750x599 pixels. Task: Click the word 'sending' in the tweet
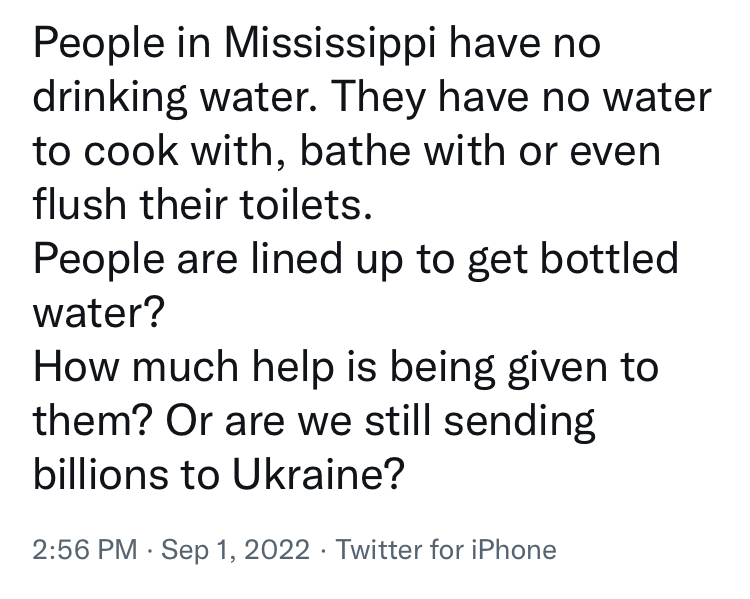tap(519, 422)
